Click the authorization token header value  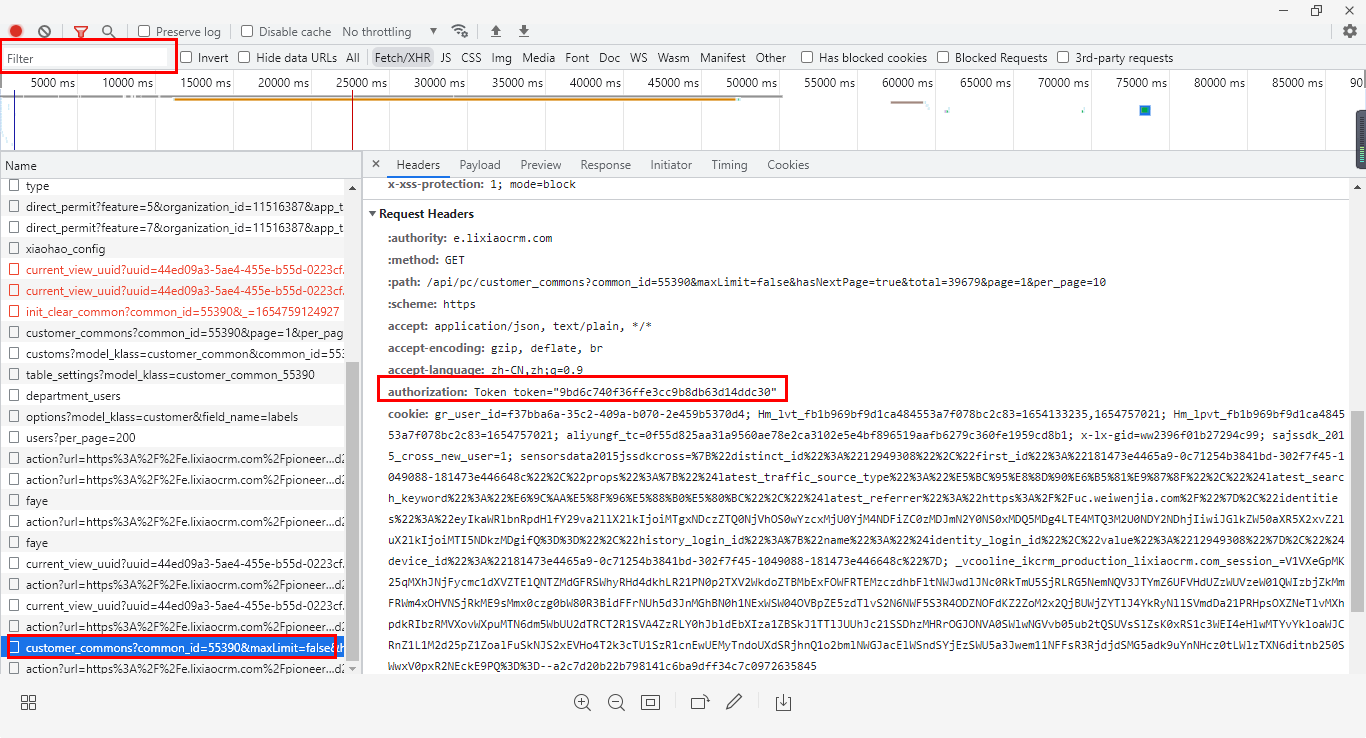[625, 392]
